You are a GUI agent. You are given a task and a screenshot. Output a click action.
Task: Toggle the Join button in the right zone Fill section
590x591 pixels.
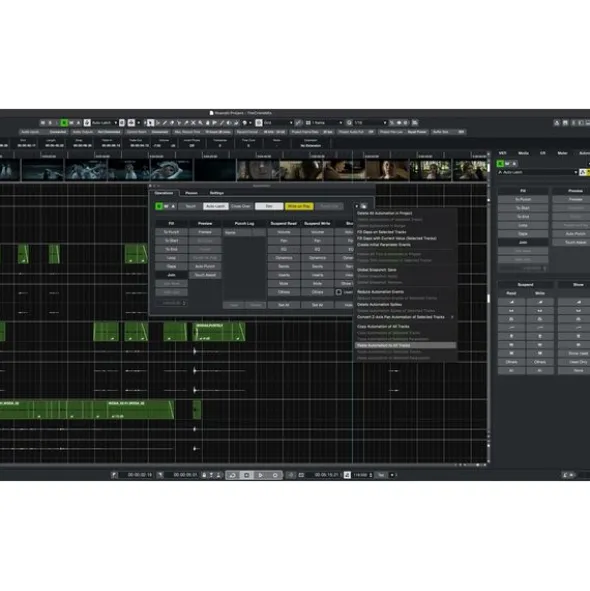[x=523, y=243]
